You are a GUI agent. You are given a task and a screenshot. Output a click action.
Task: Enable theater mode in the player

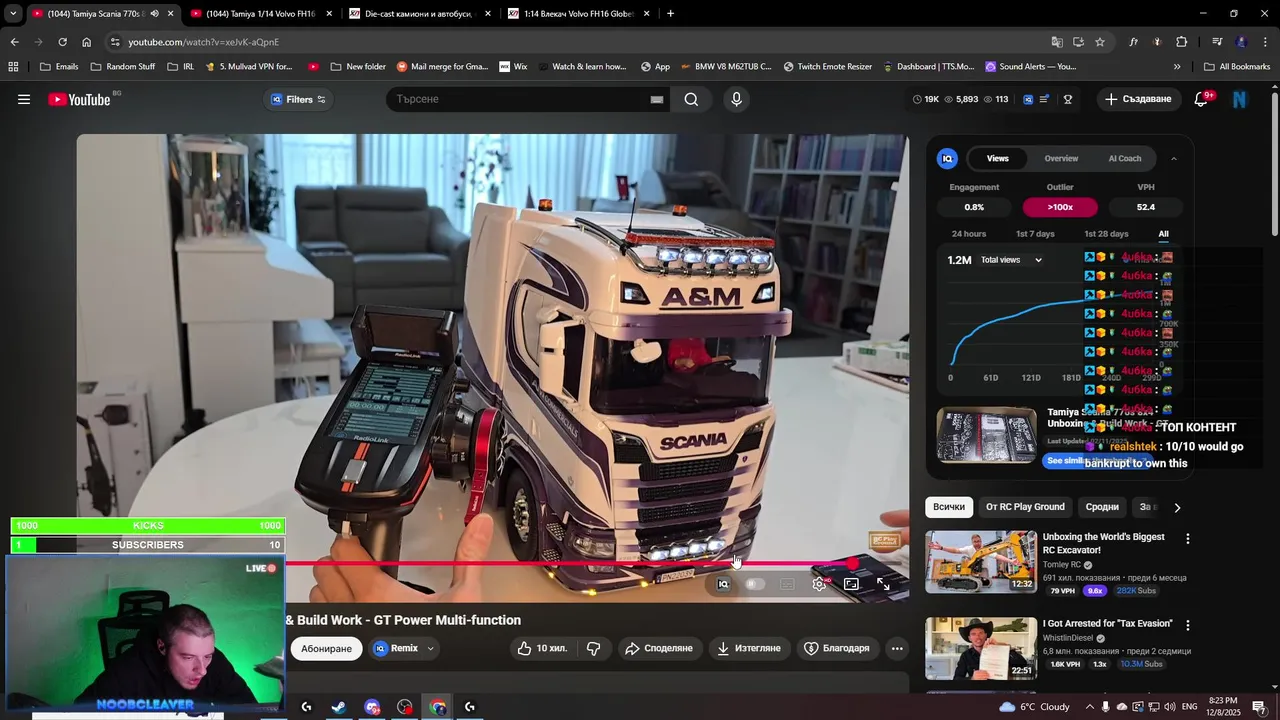tap(851, 584)
